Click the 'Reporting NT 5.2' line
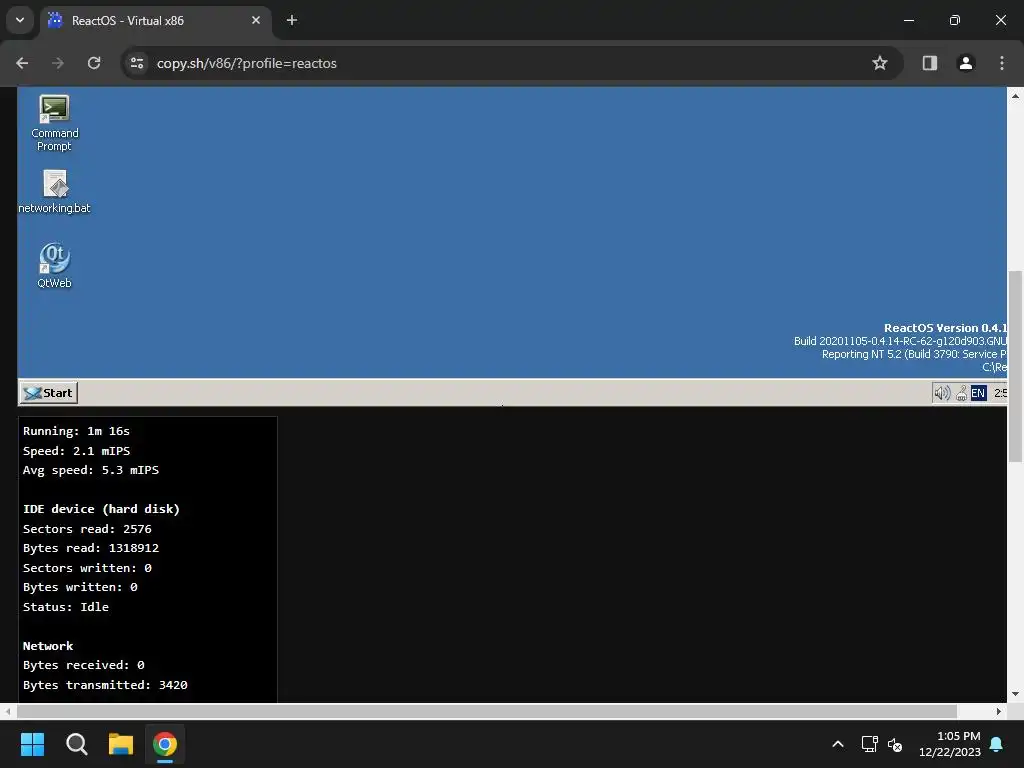The width and height of the screenshot is (1024, 768). (x=914, y=354)
